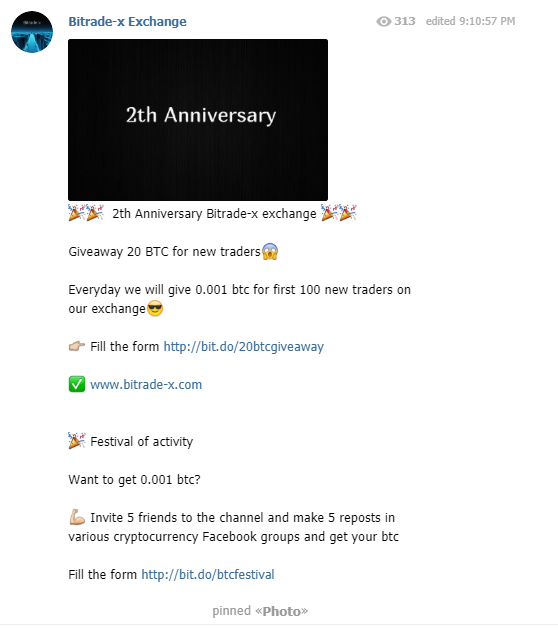The width and height of the screenshot is (558, 634).
Task: Click the pinned Photo service message
Action: (260, 611)
